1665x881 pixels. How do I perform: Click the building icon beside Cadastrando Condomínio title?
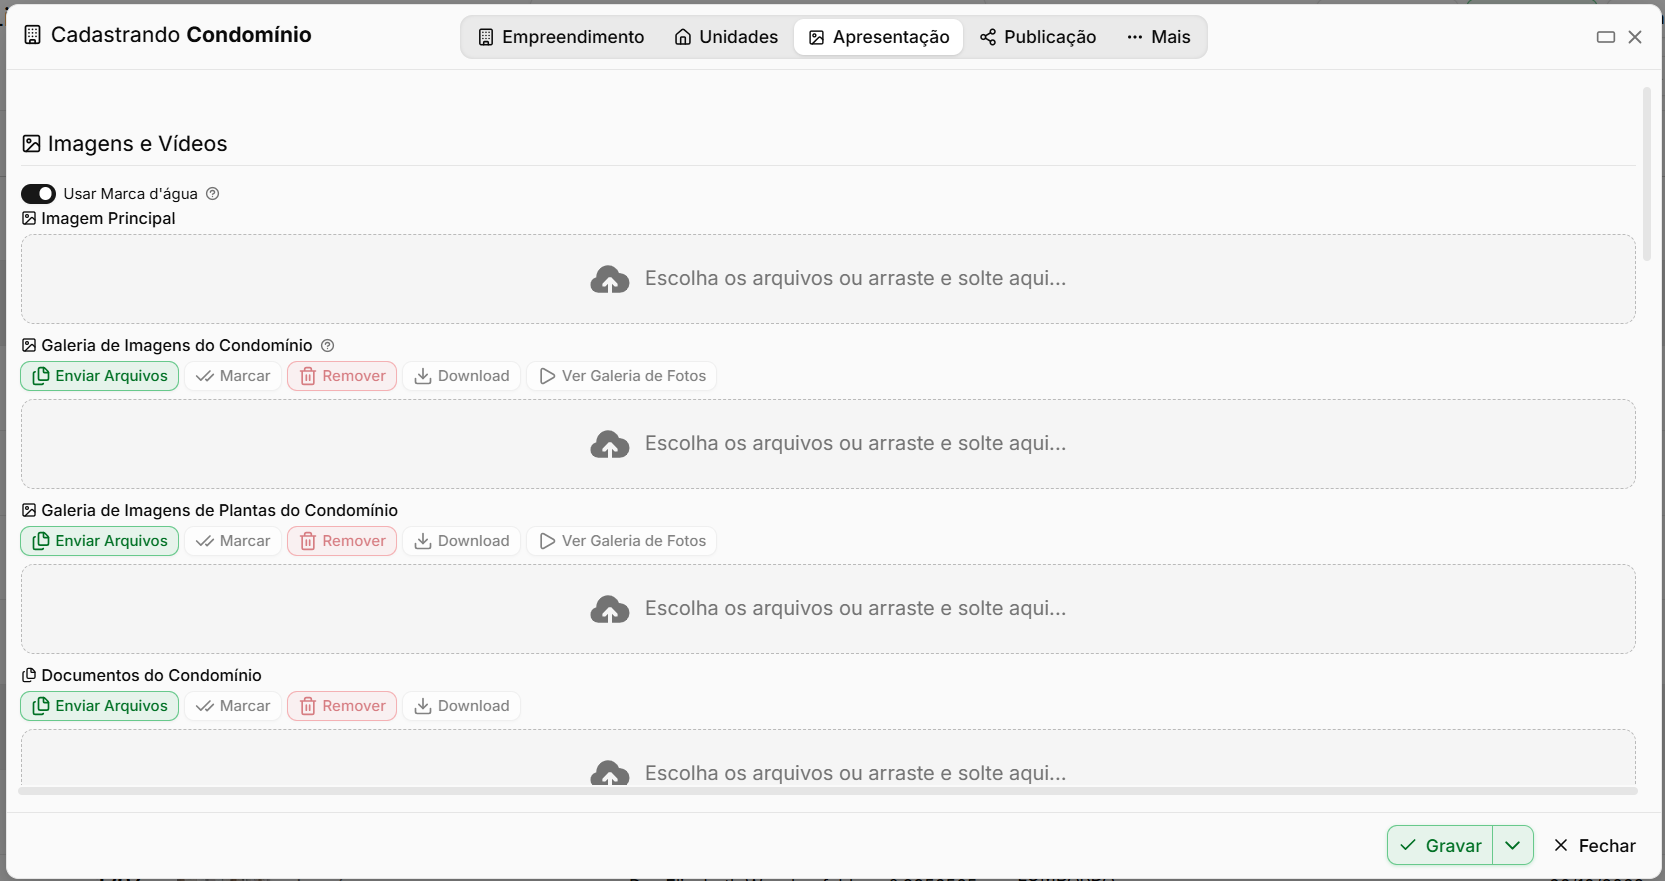(x=32, y=35)
